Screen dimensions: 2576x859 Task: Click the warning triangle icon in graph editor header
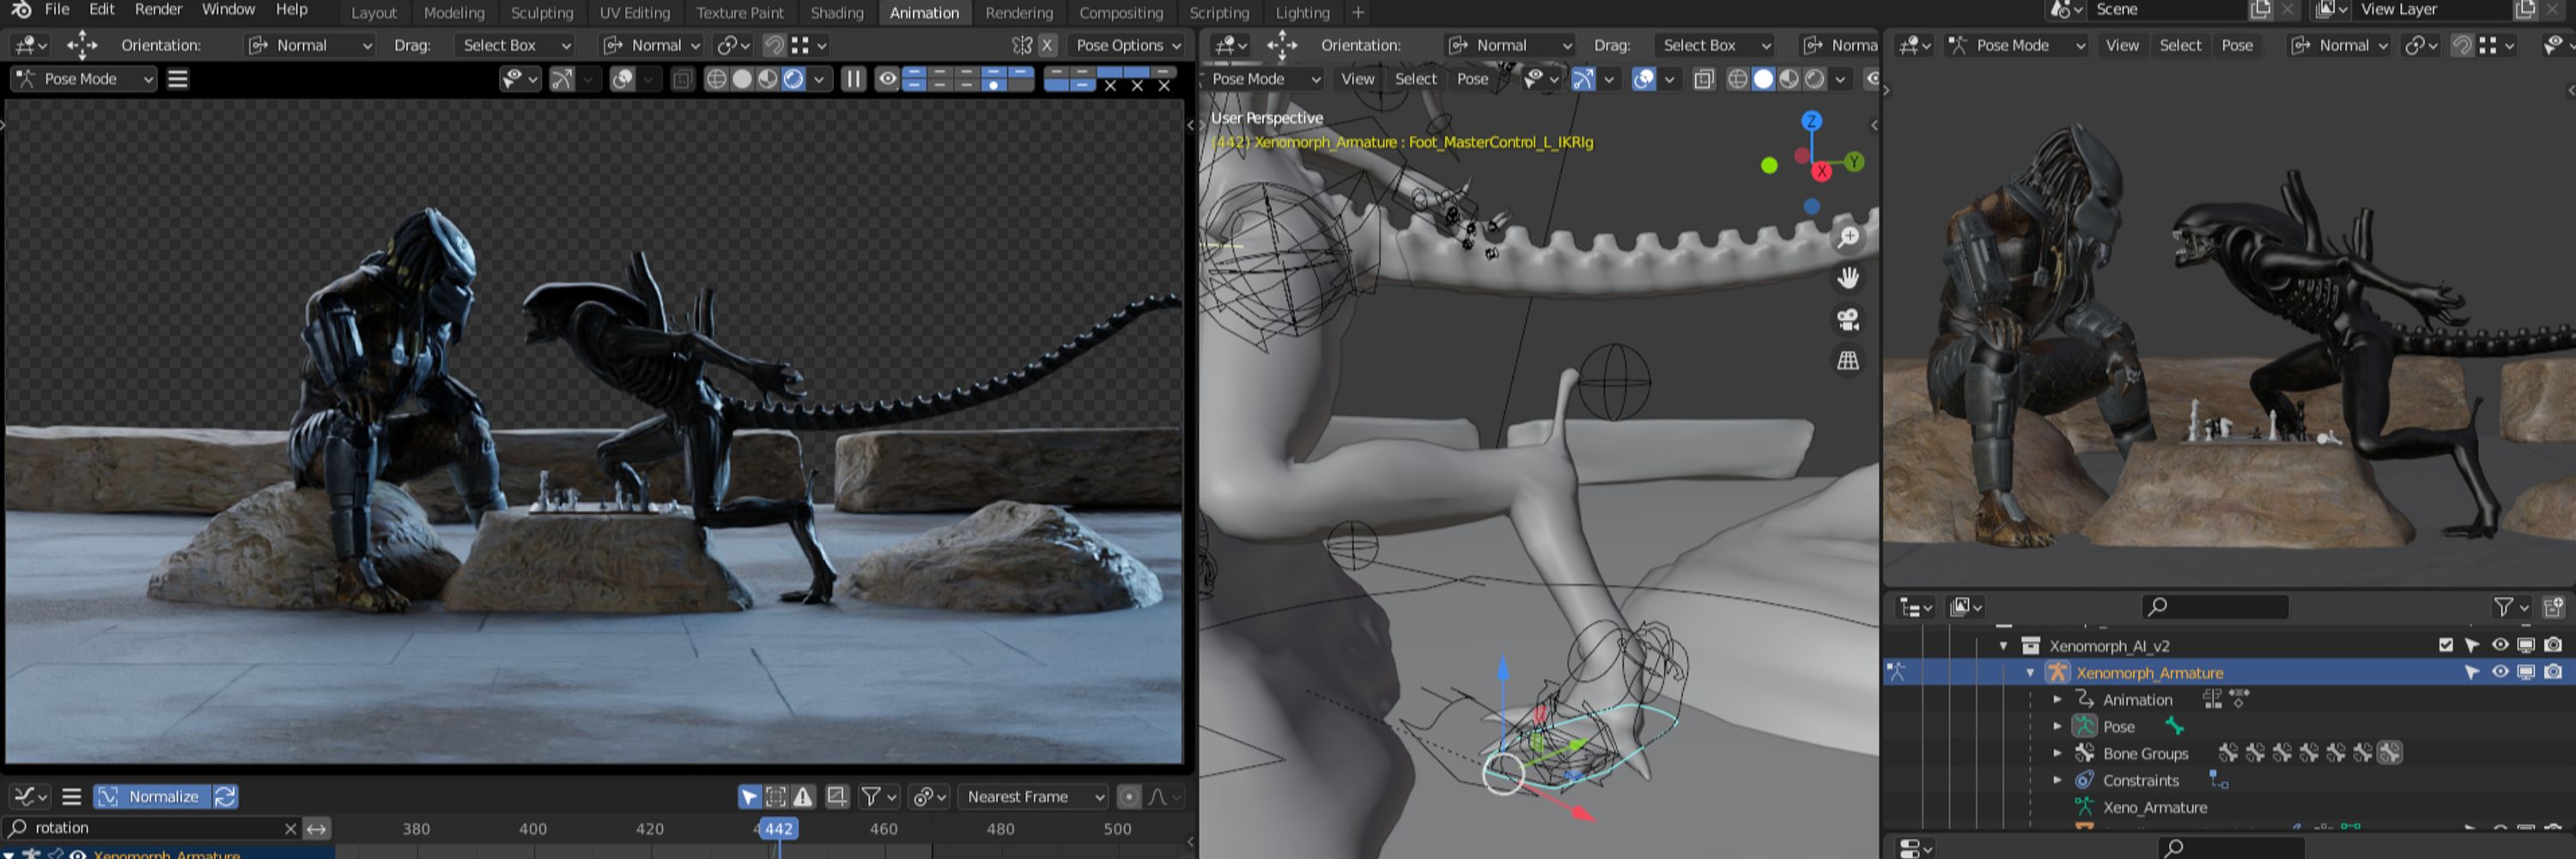803,797
